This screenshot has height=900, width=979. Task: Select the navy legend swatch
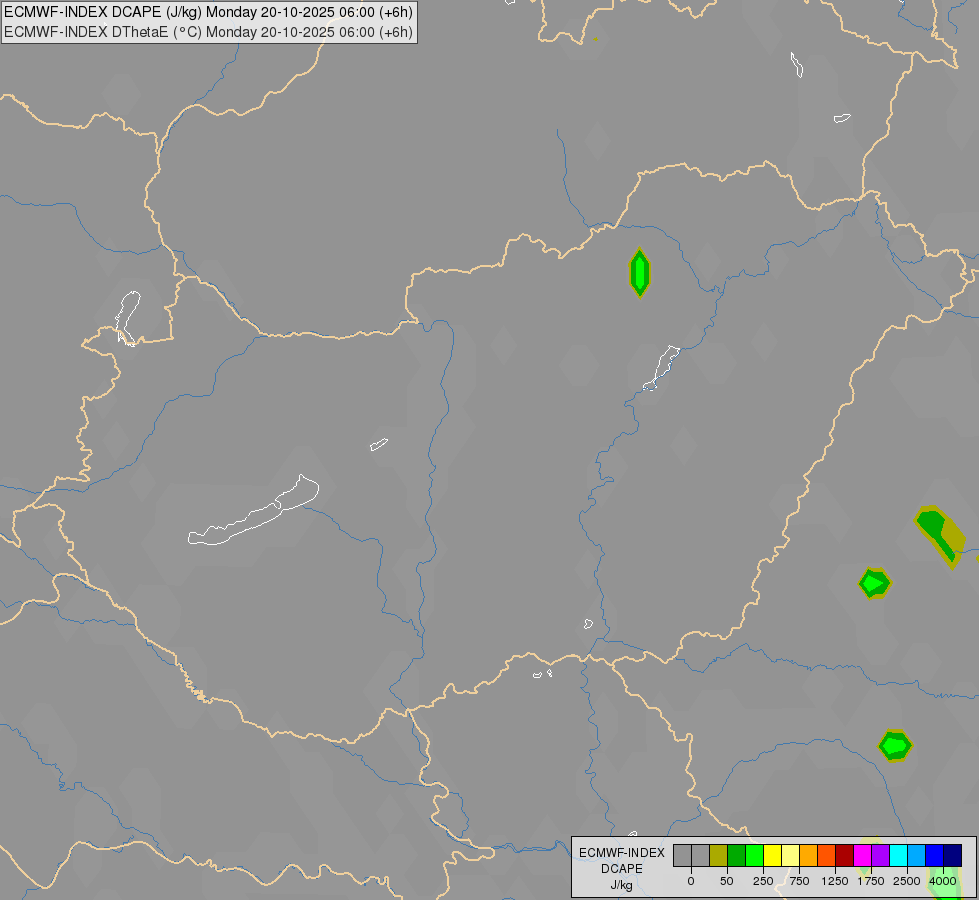[952, 855]
